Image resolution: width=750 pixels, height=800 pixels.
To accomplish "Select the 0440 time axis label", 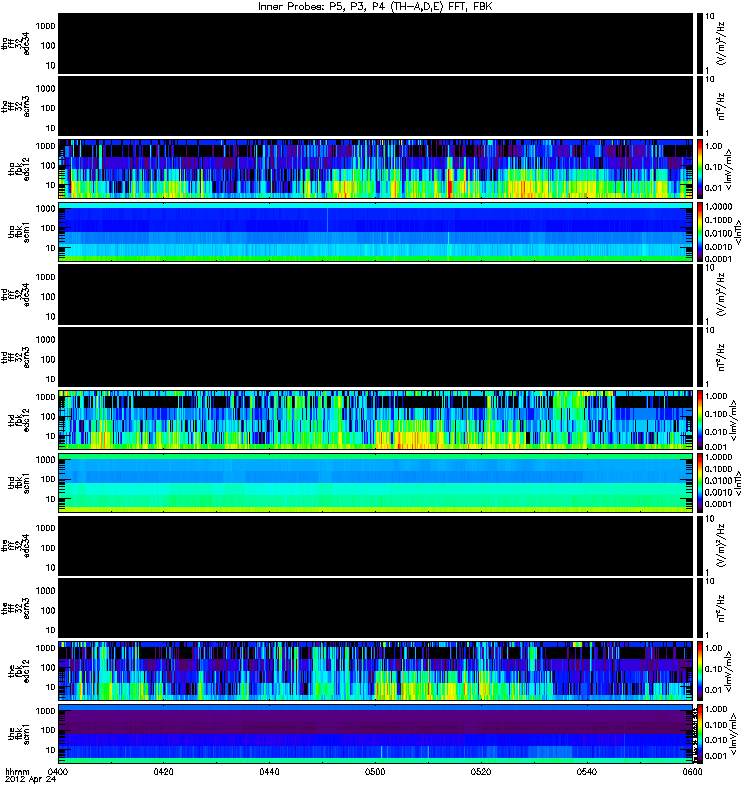I will (x=269, y=771).
